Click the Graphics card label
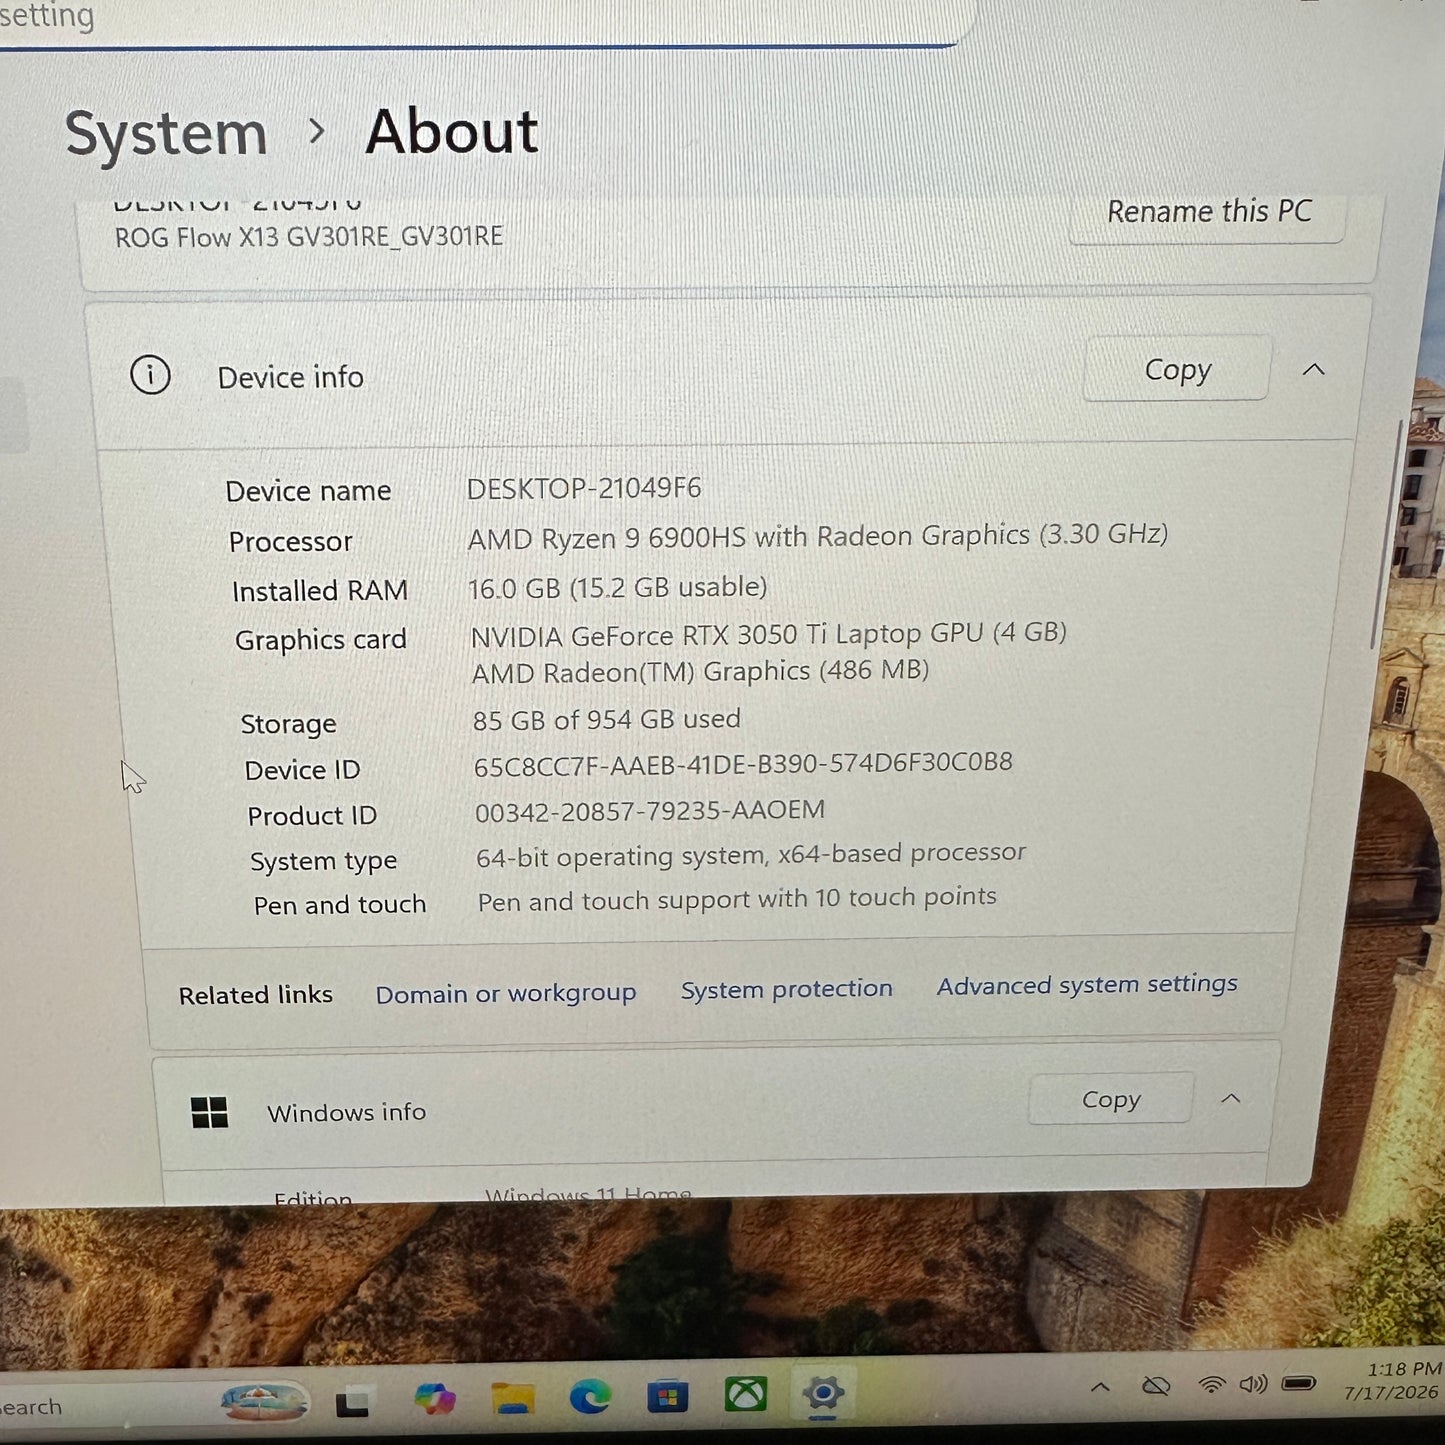1445x1445 pixels. [320, 640]
